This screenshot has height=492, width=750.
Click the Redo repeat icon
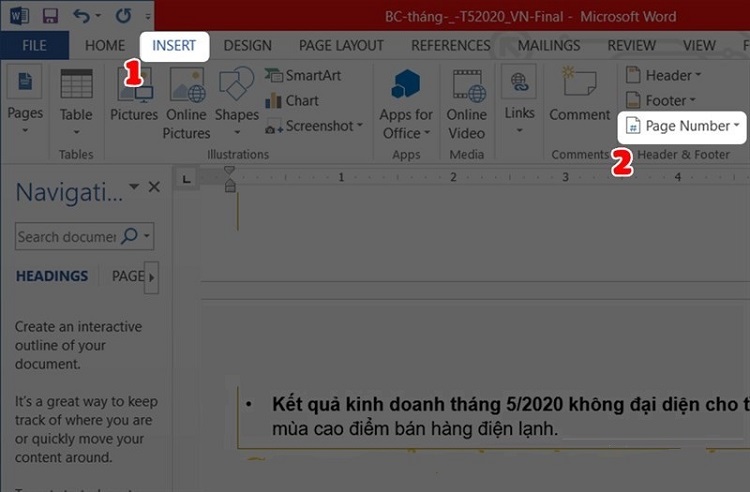[123, 16]
